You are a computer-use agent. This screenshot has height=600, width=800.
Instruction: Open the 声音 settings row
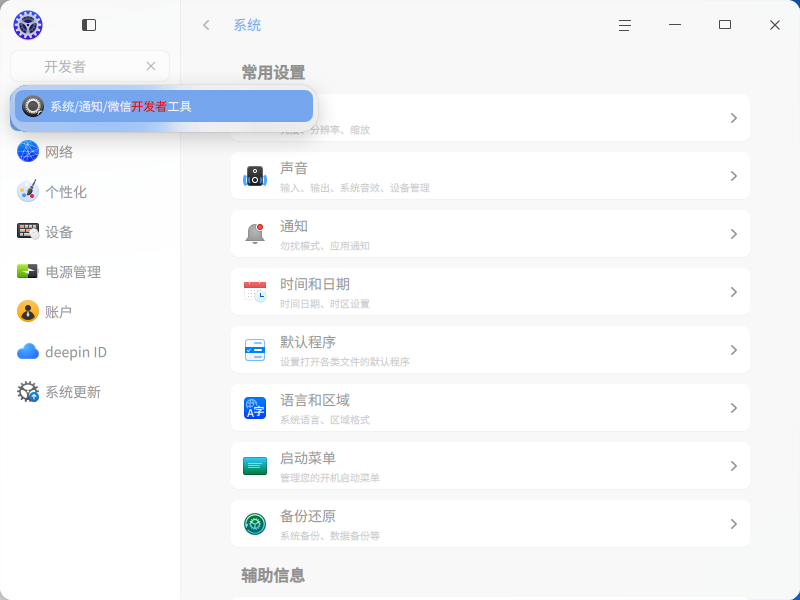click(x=490, y=176)
